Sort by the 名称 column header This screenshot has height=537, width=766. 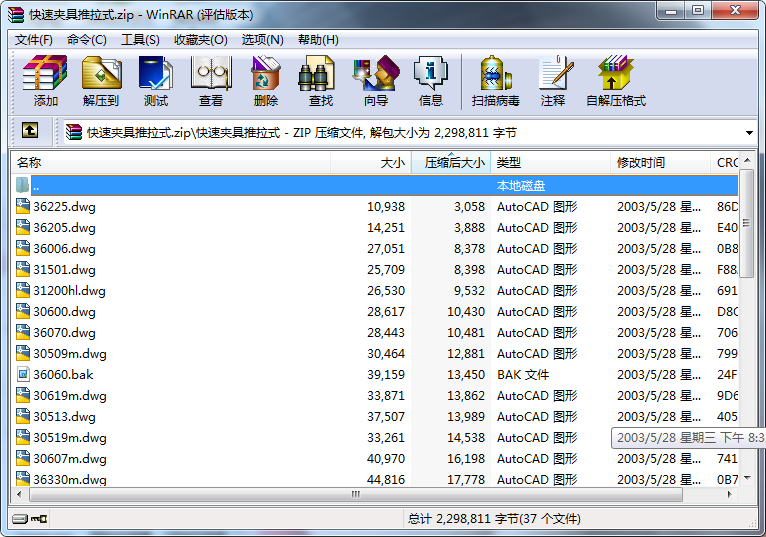click(x=171, y=163)
